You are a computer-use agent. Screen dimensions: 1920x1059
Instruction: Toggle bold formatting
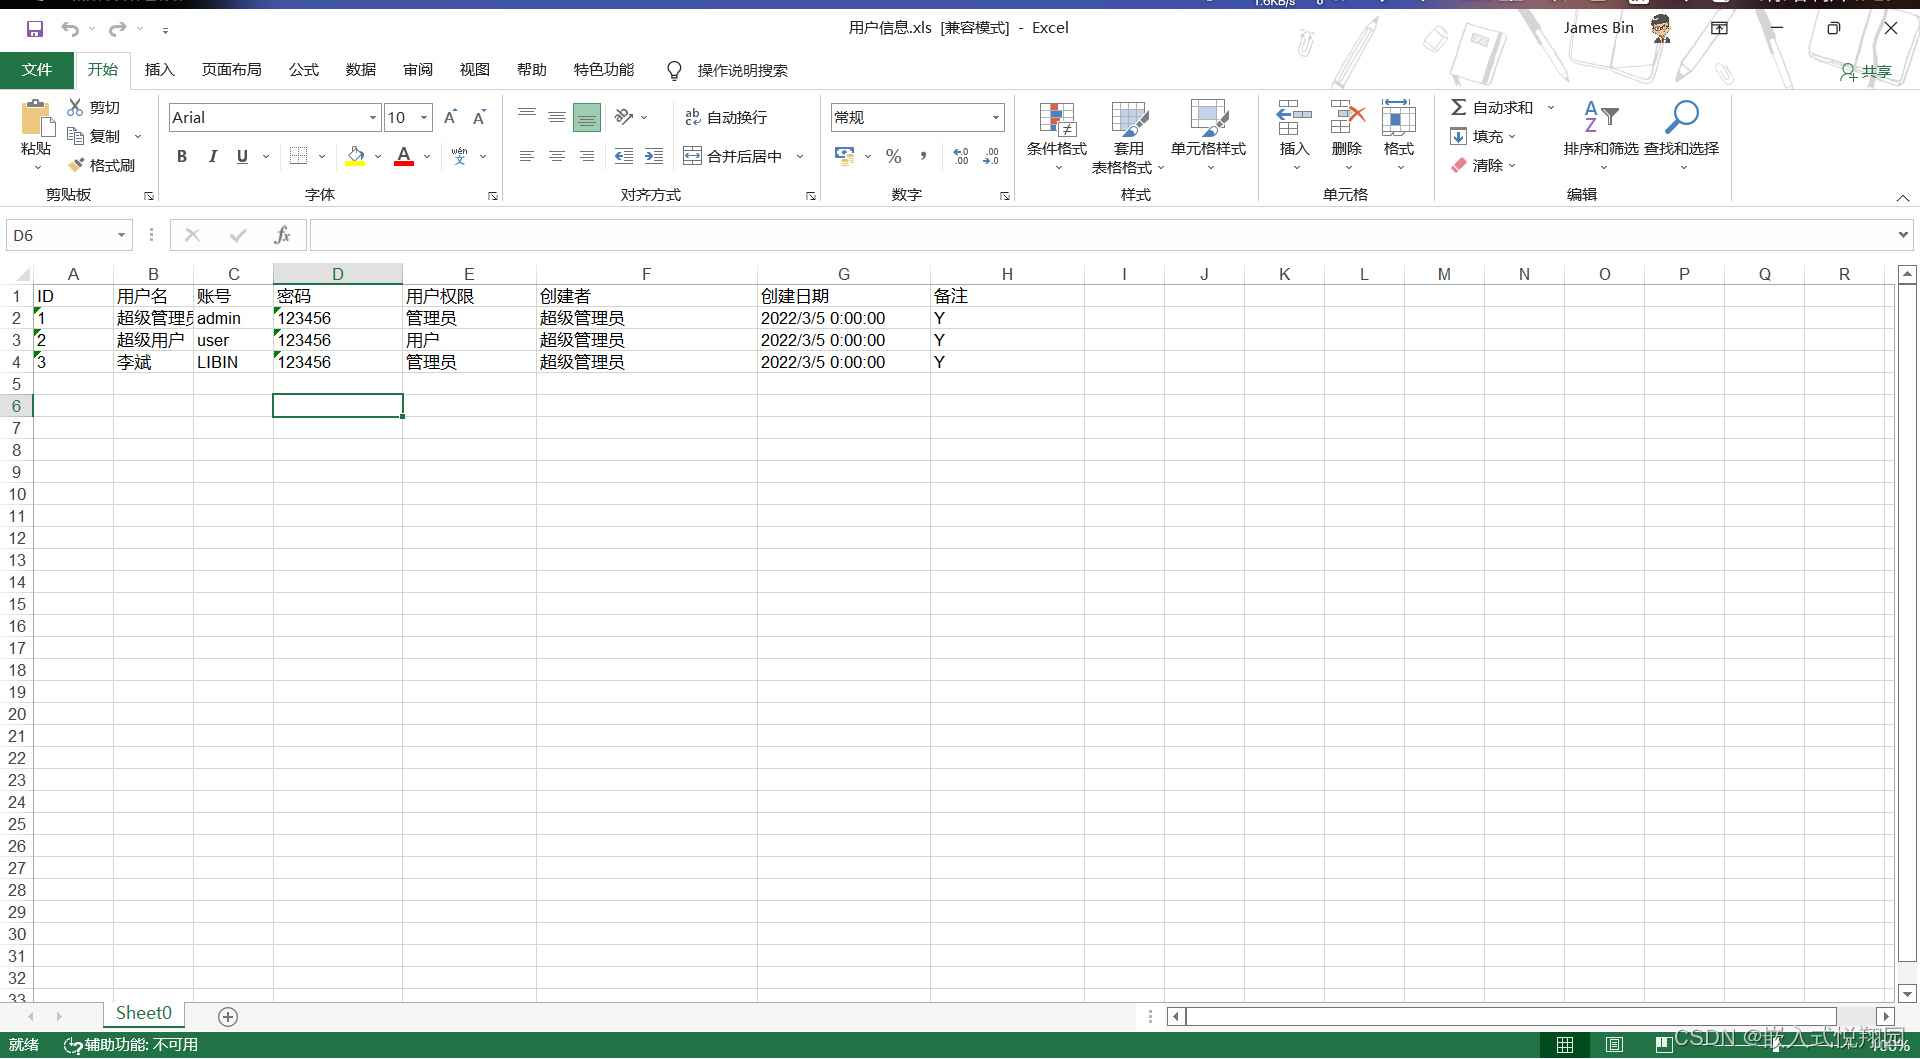tap(182, 156)
